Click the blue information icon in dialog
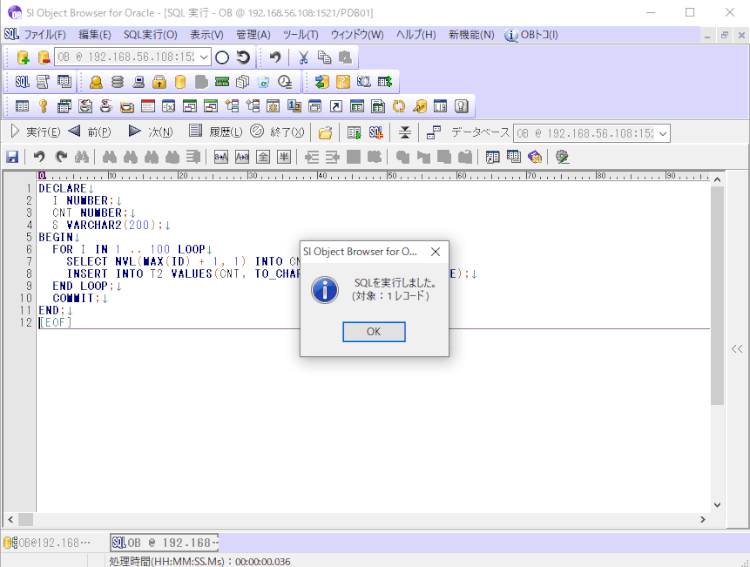 tap(325, 290)
